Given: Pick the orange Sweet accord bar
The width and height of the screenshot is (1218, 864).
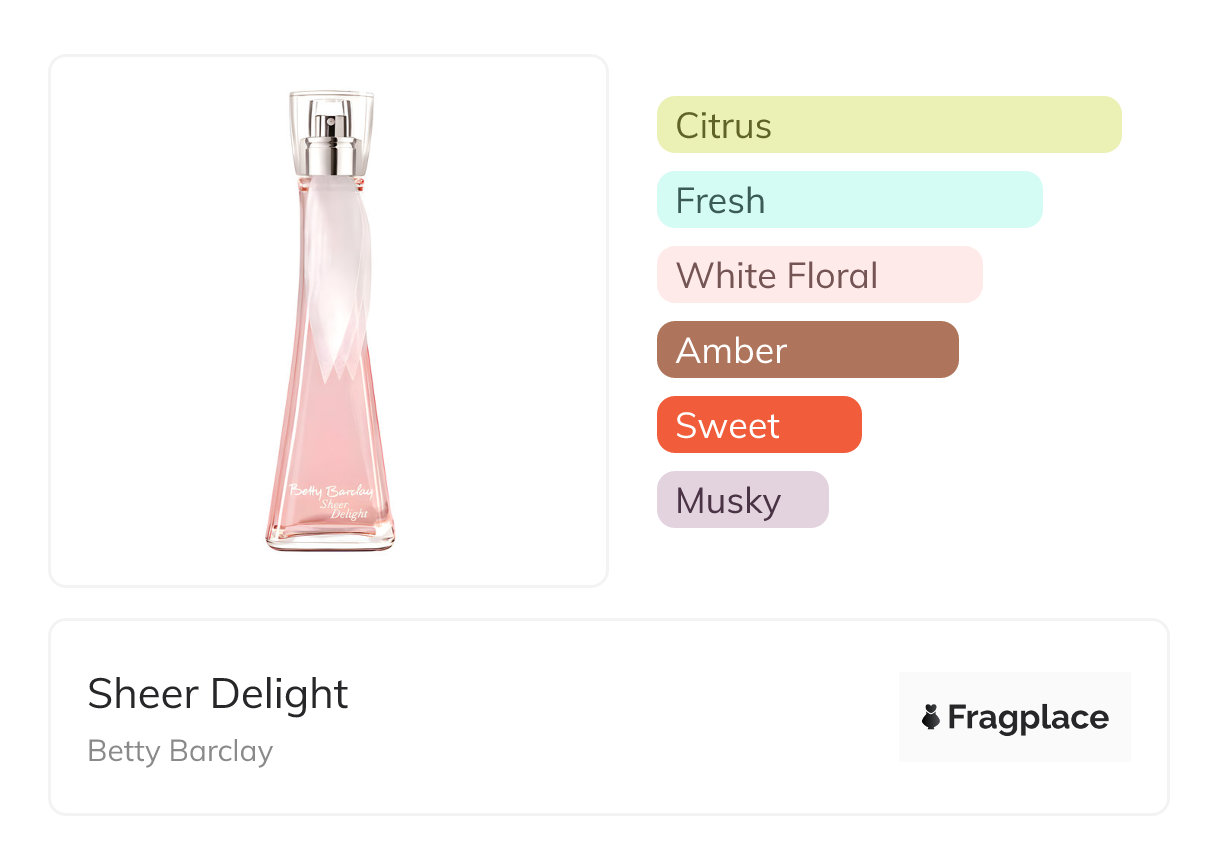Looking at the screenshot, I should point(758,425).
